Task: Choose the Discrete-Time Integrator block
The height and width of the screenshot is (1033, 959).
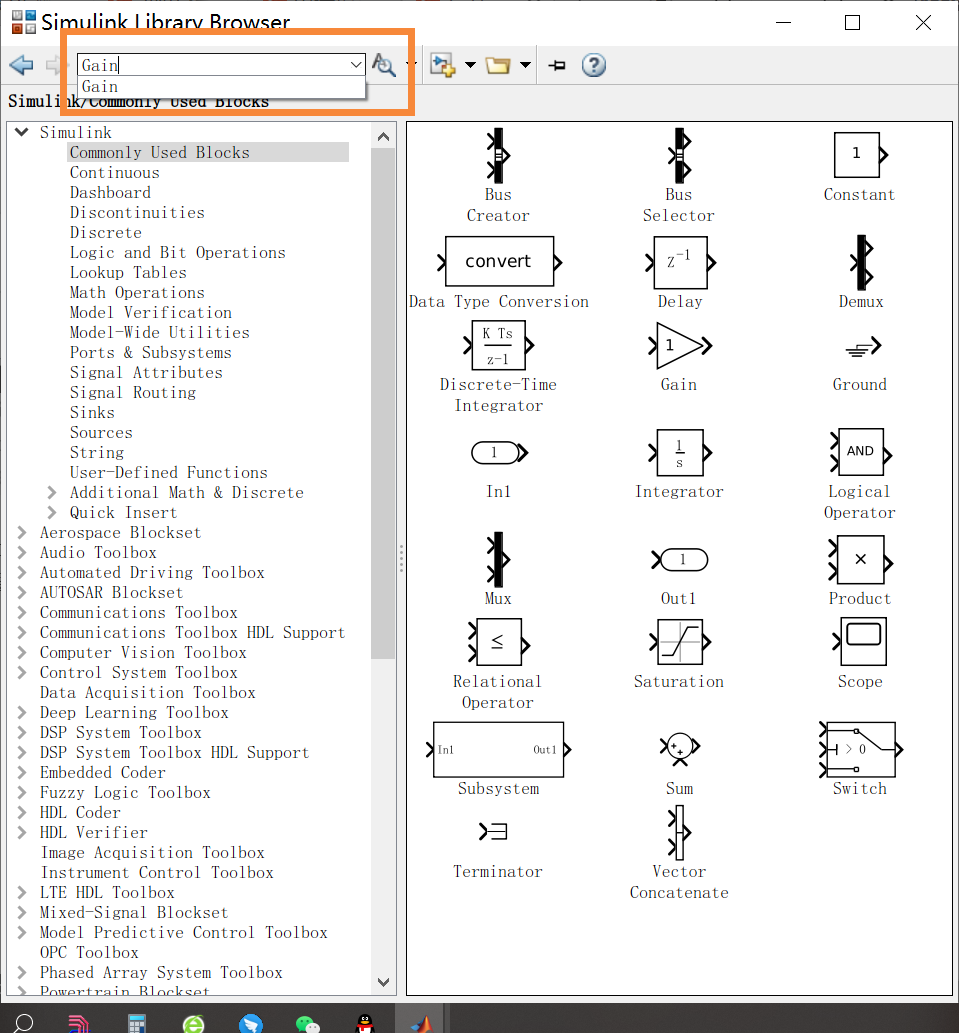Action: 499,345
